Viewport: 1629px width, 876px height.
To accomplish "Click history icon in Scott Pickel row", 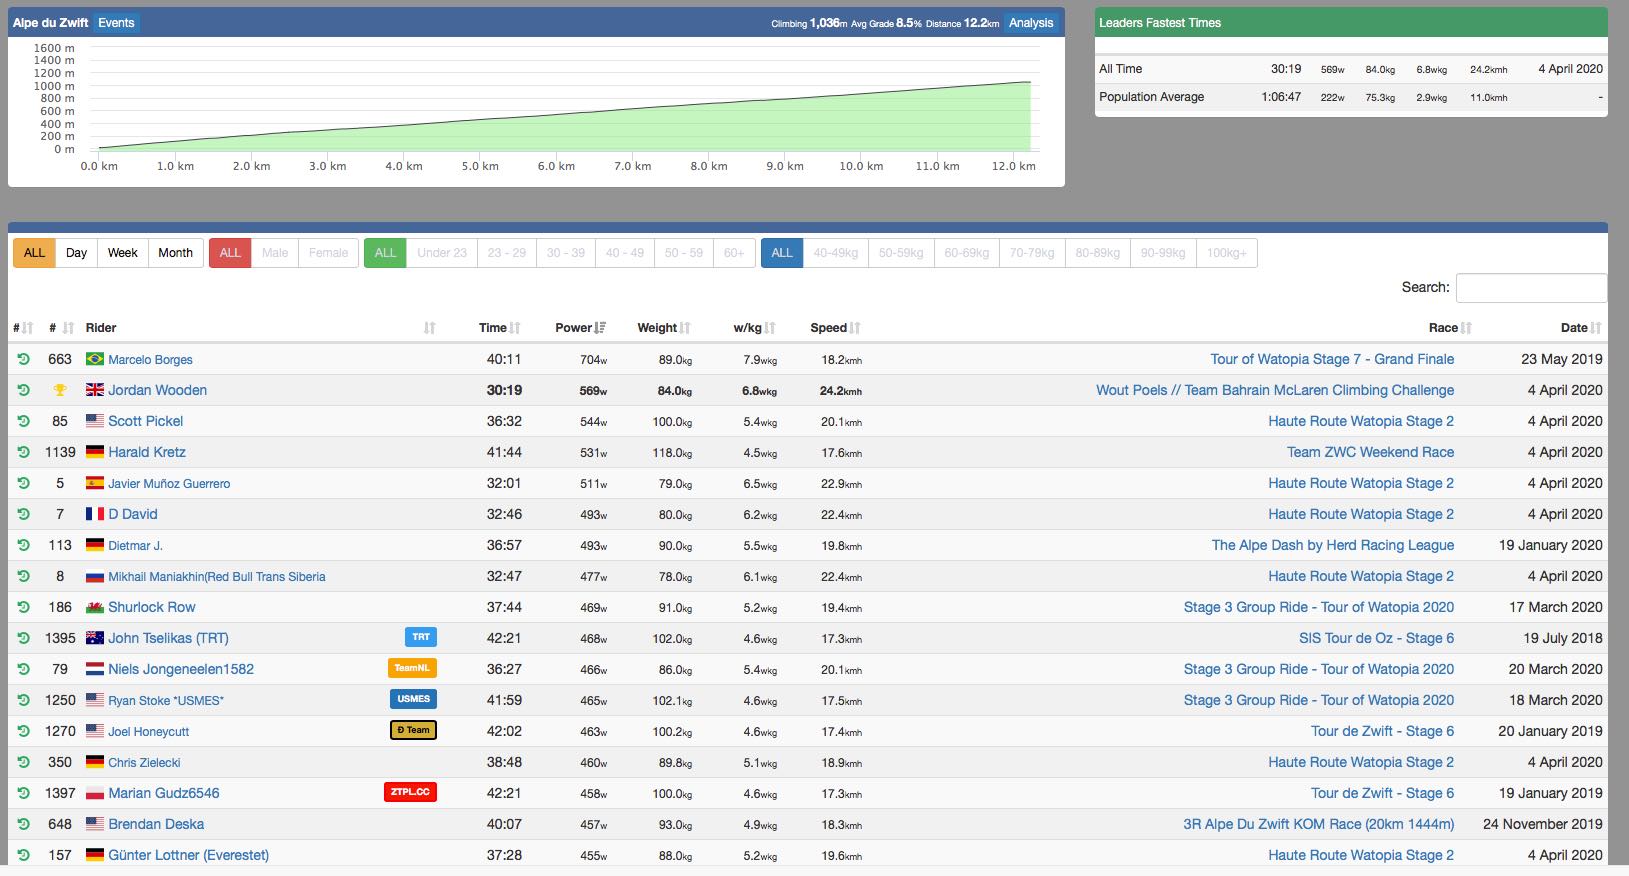I will [x=23, y=421].
